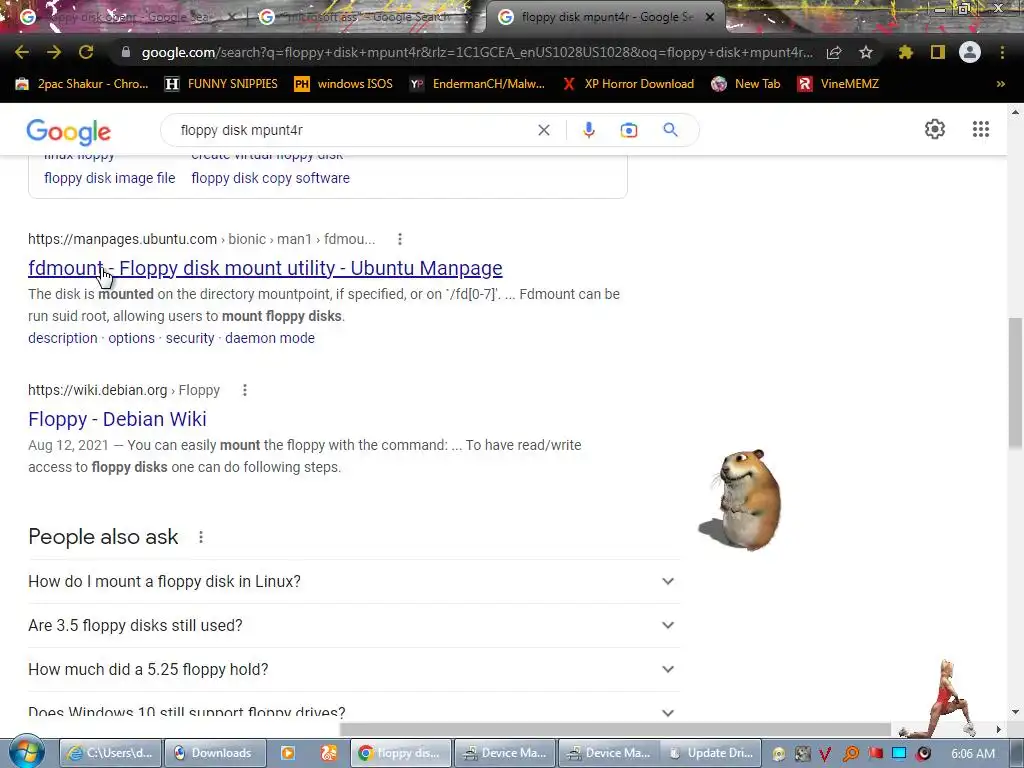The width and height of the screenshot is (1024, 768).
Task: Jump to the 'daemon mode' sitelink
Action: tap(270, 338)
